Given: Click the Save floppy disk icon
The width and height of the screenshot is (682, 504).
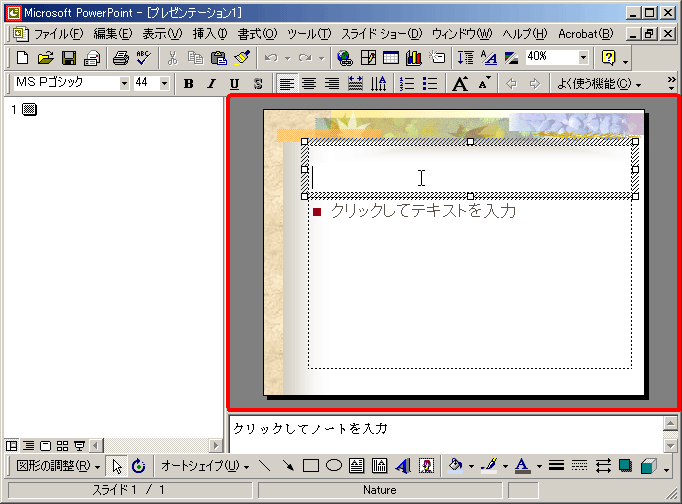Looking at the screenshot, I should (69, 58).
